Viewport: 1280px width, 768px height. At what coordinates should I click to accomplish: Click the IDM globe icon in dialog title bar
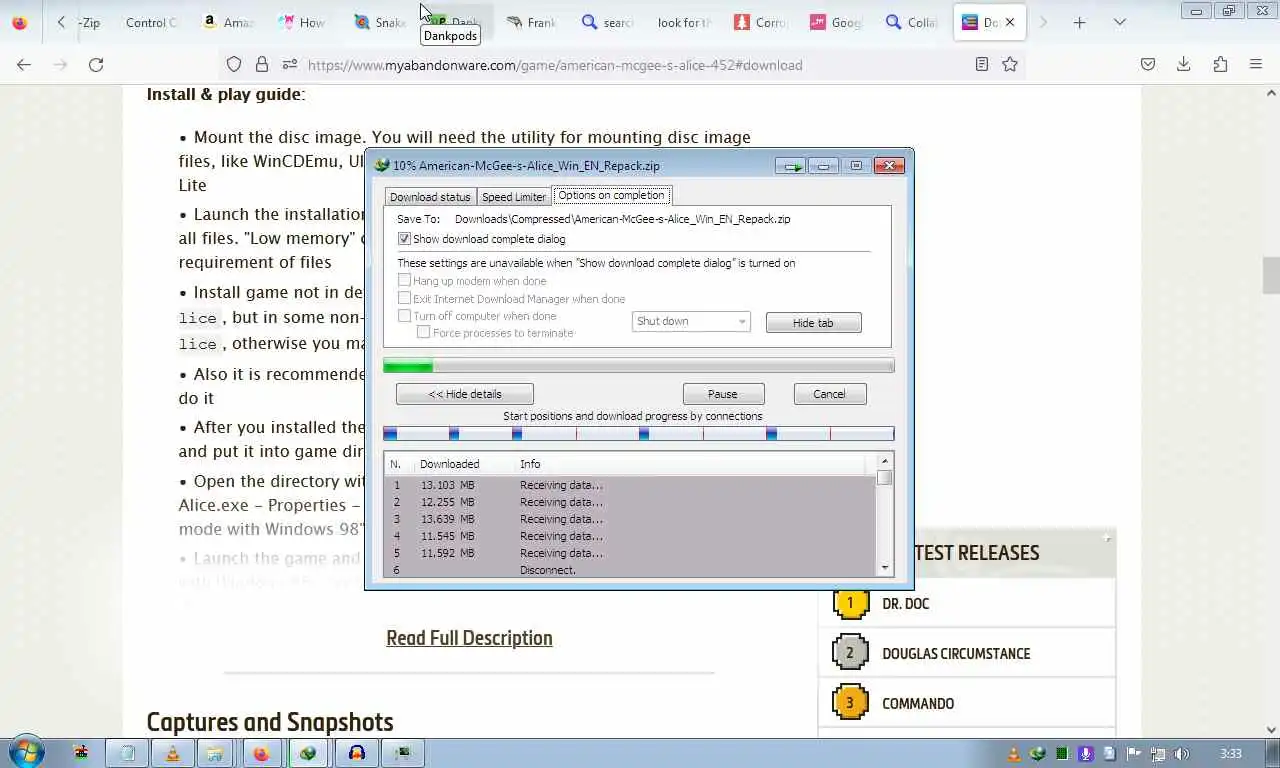click(x=382, y=166)
